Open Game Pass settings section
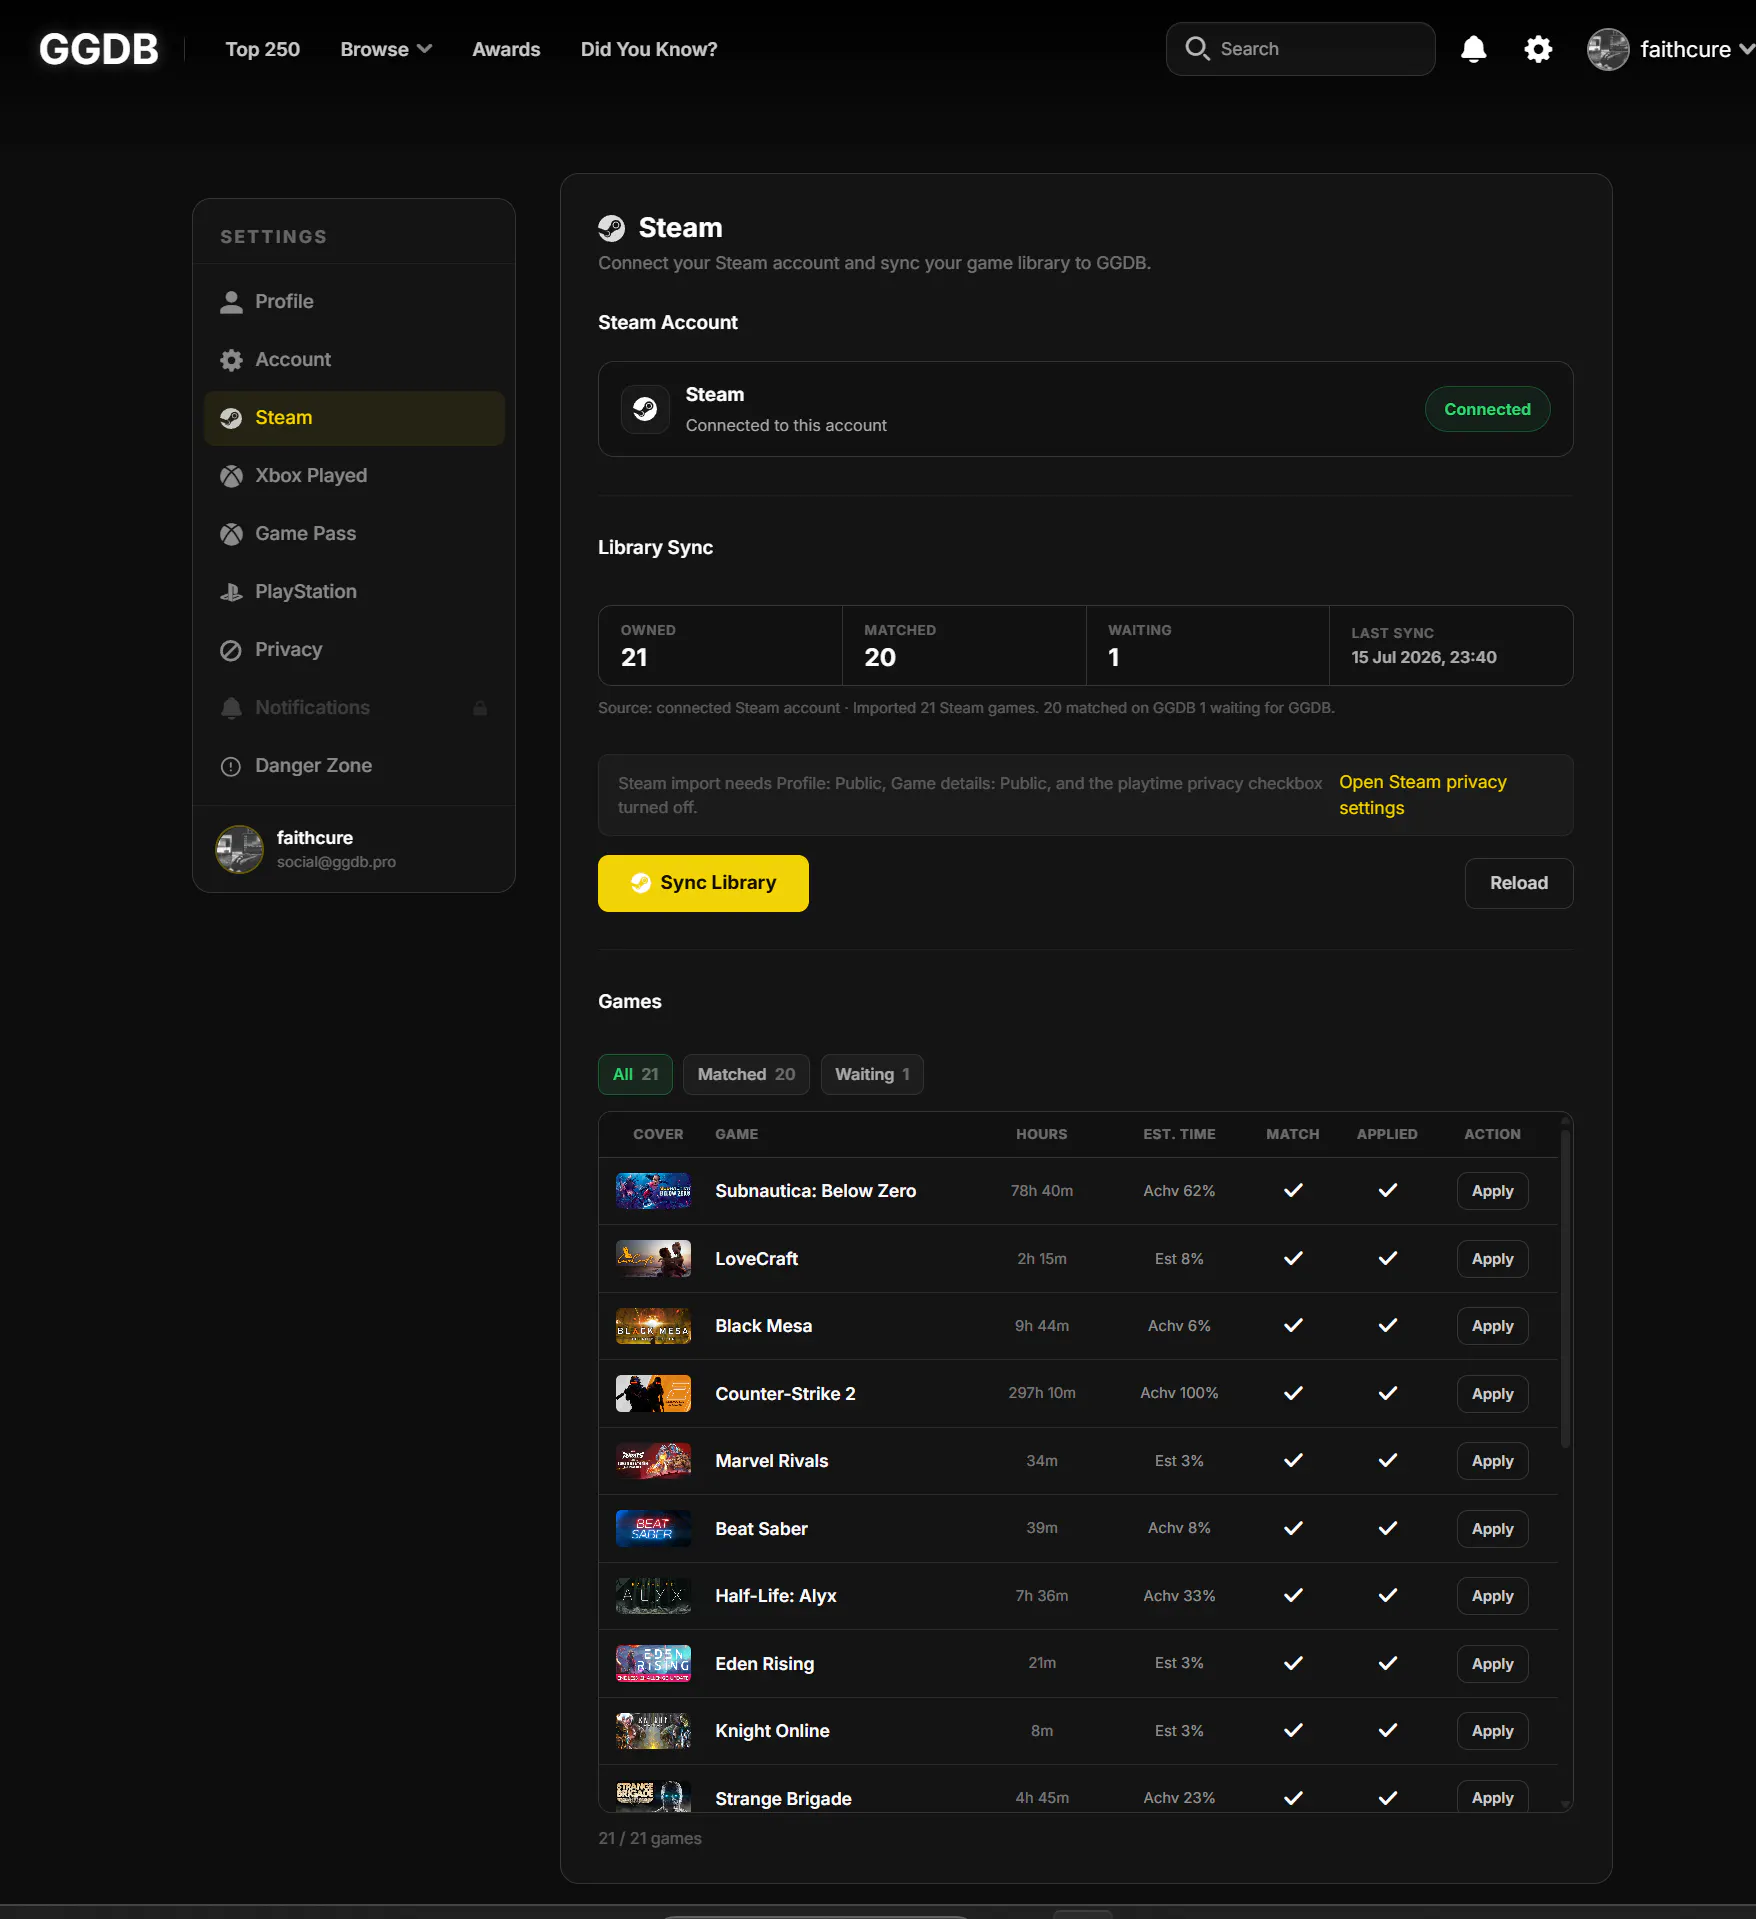This screenshot has height=1919, width=1756. [354, 534]
